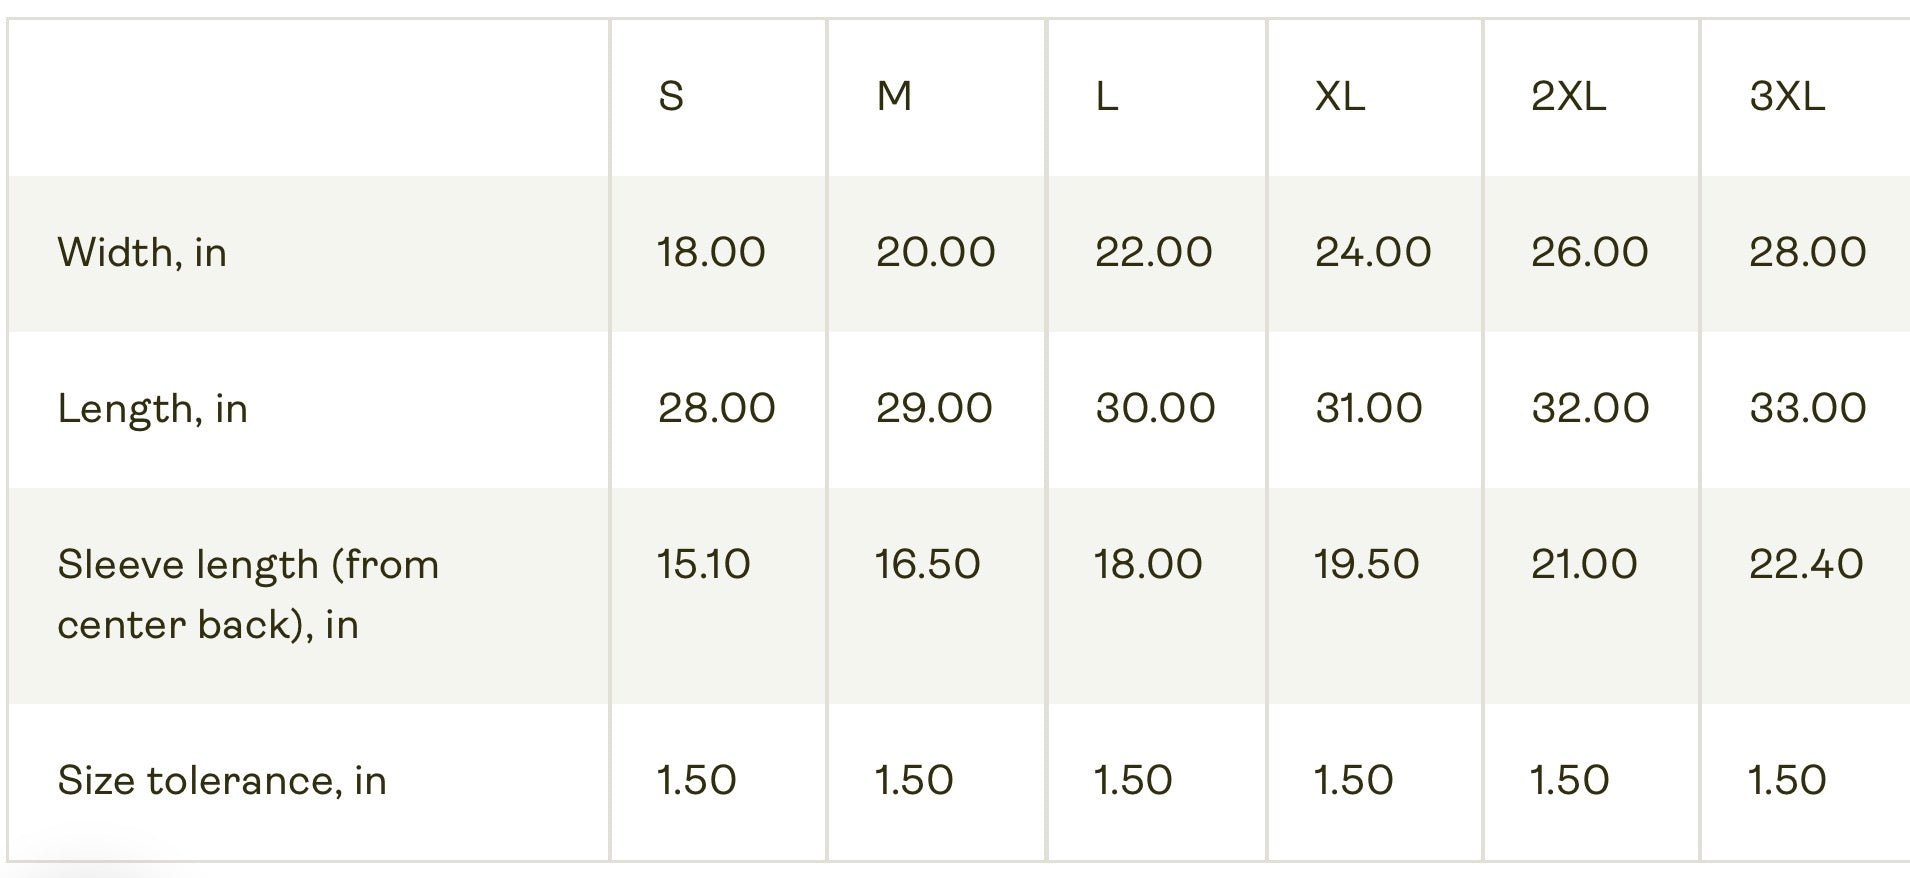The width and height of the screenshot is (1910, 878).
Task: Select the S size column header
Action: coord(671,96)
